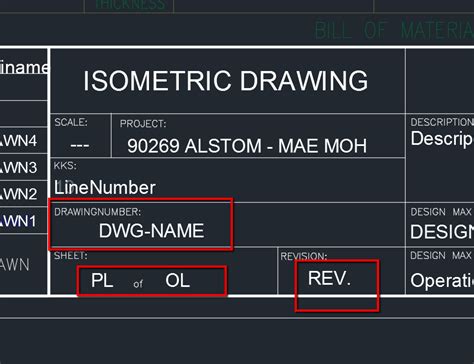Click the WN2 row text
474x364 pixels.
click(19, 194)
